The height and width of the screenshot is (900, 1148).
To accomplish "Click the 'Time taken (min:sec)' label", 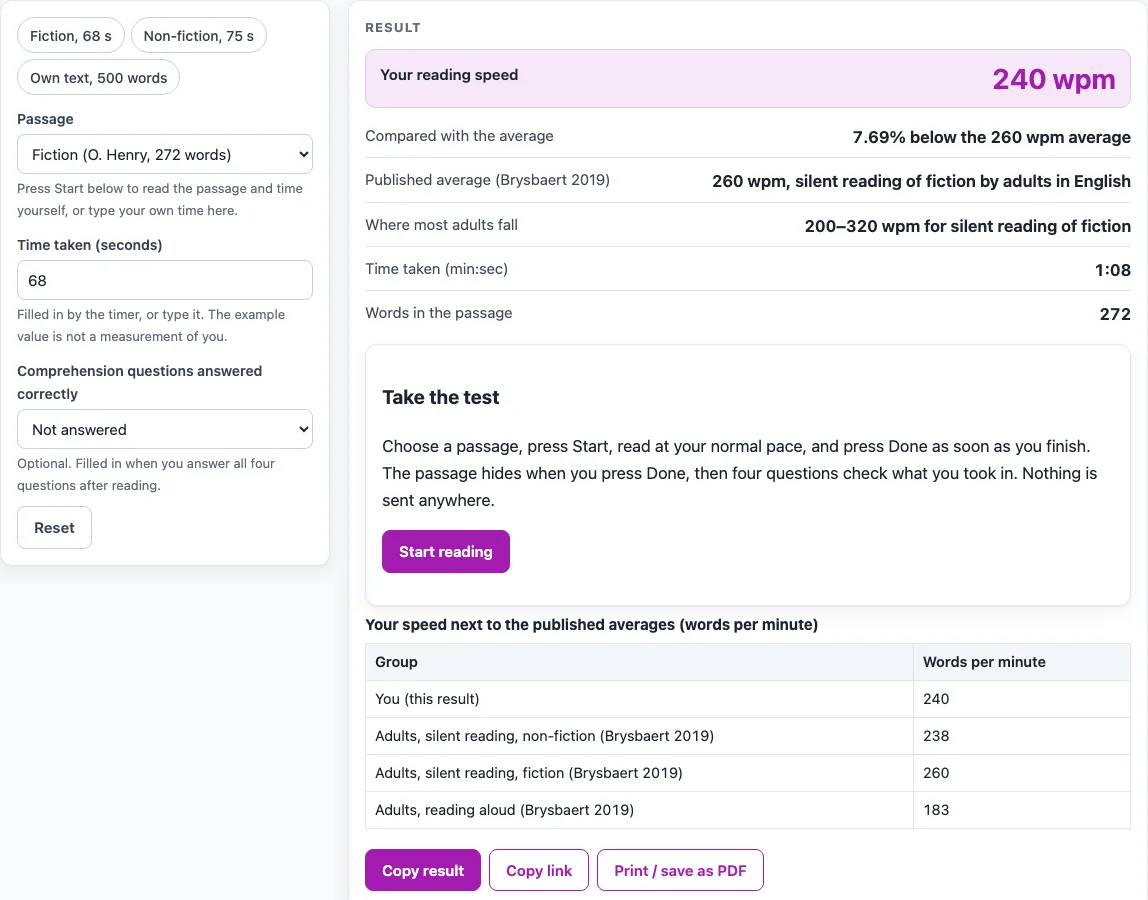I will 436,269.
